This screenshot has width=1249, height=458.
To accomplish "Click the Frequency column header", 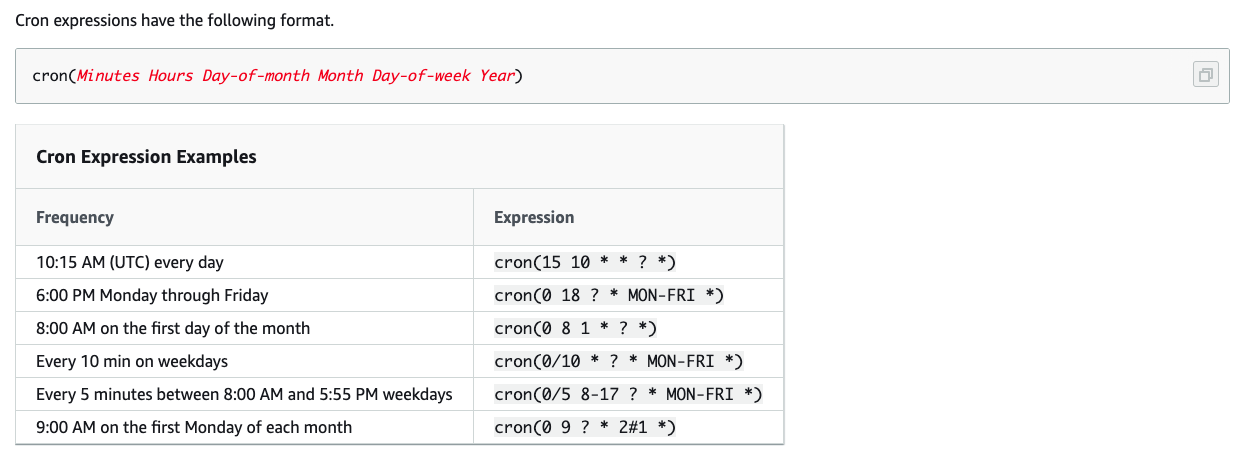I will [75, 217].
